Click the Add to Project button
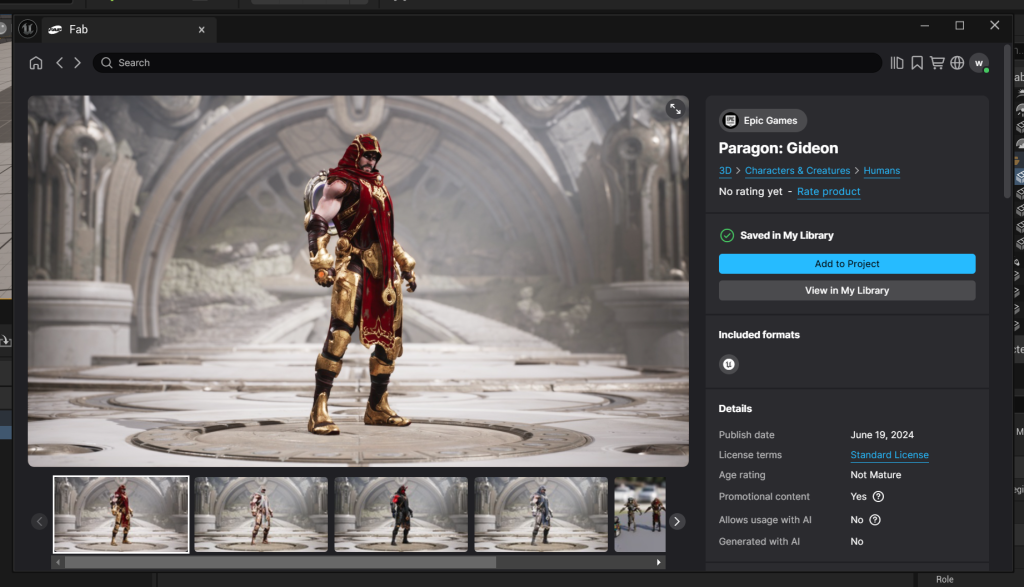 click(x=847, y=264)
